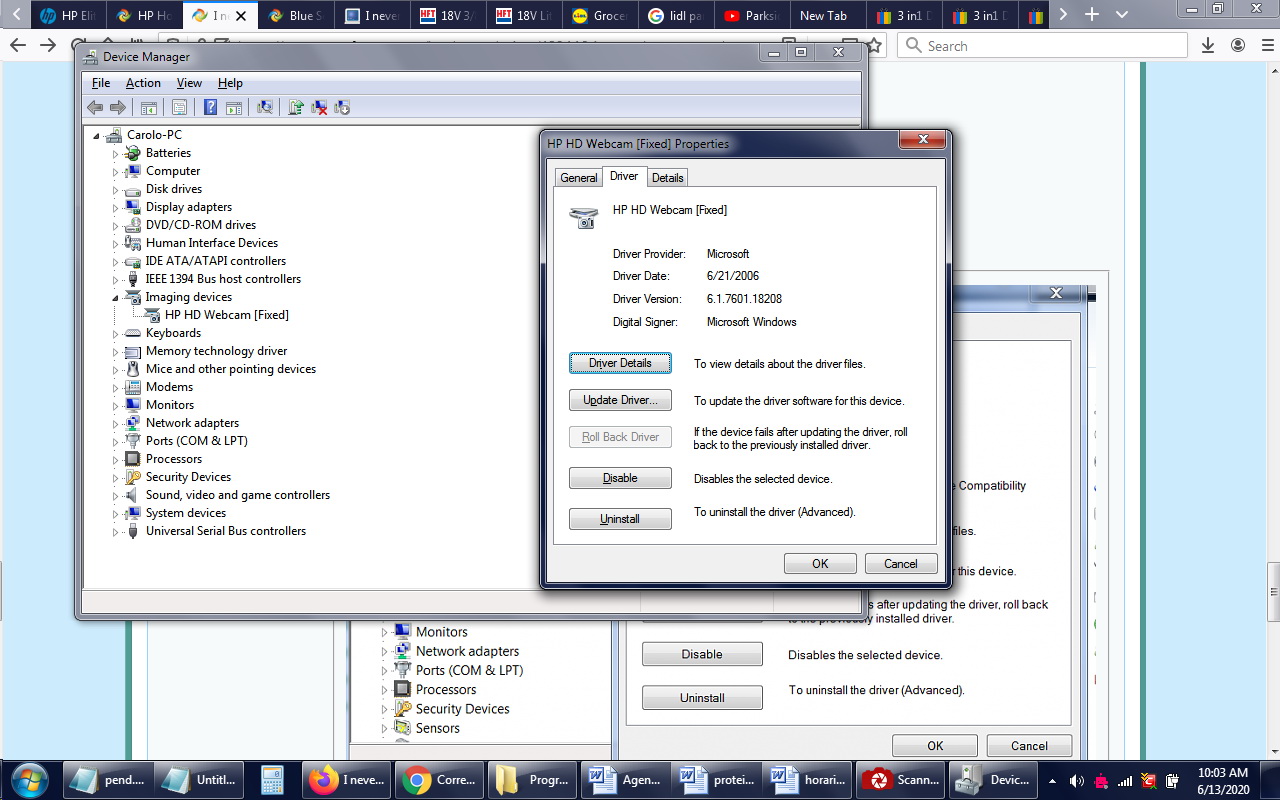
Task: Click the Back arrow in Device Manager toolbar
Action: (x=95, y=107)
